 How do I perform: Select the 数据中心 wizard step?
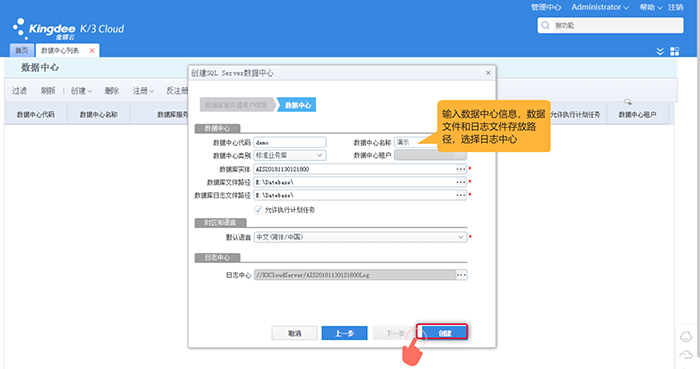tap(297, 105)
